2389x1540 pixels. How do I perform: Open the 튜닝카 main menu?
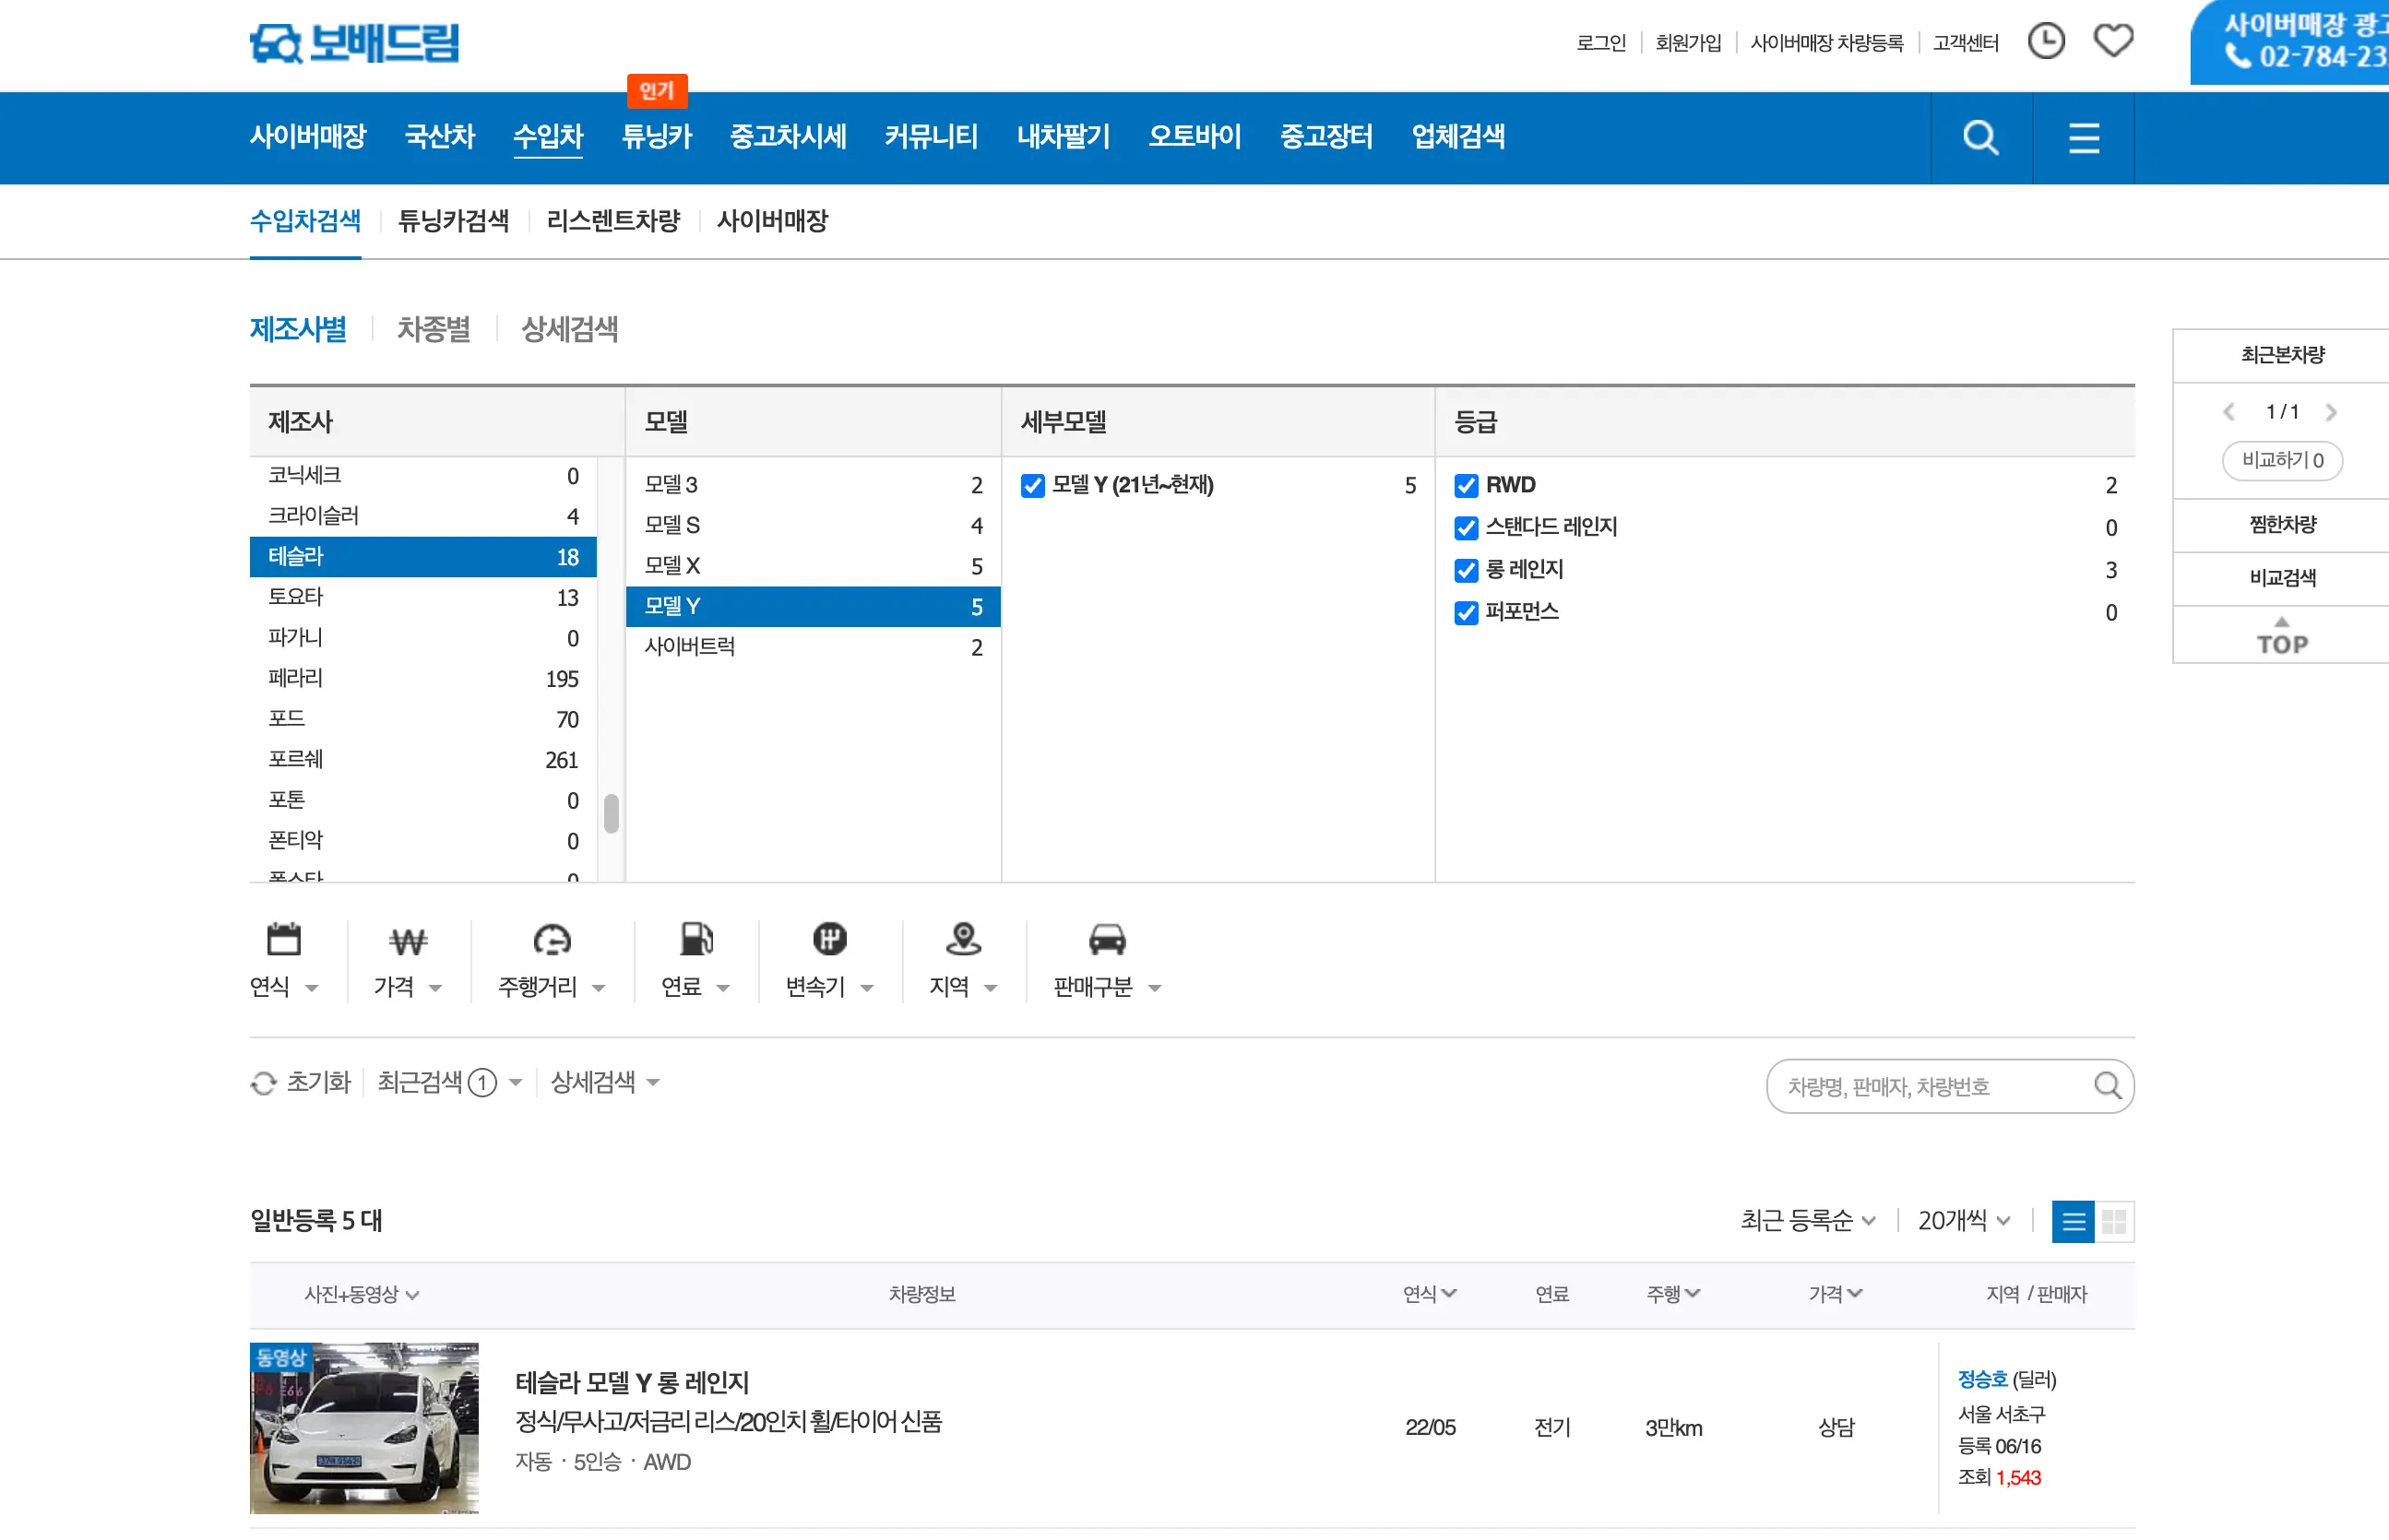[x=656, y=136]
